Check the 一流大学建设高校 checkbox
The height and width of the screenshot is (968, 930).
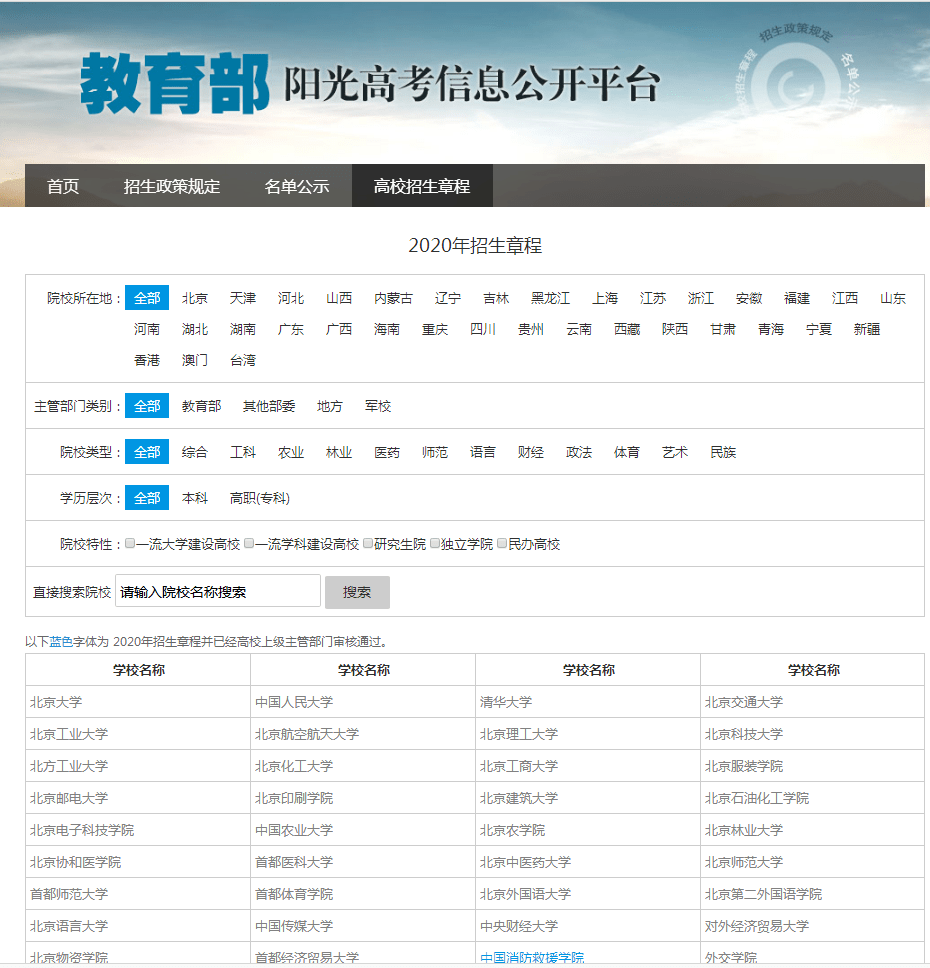click(130, 544)
